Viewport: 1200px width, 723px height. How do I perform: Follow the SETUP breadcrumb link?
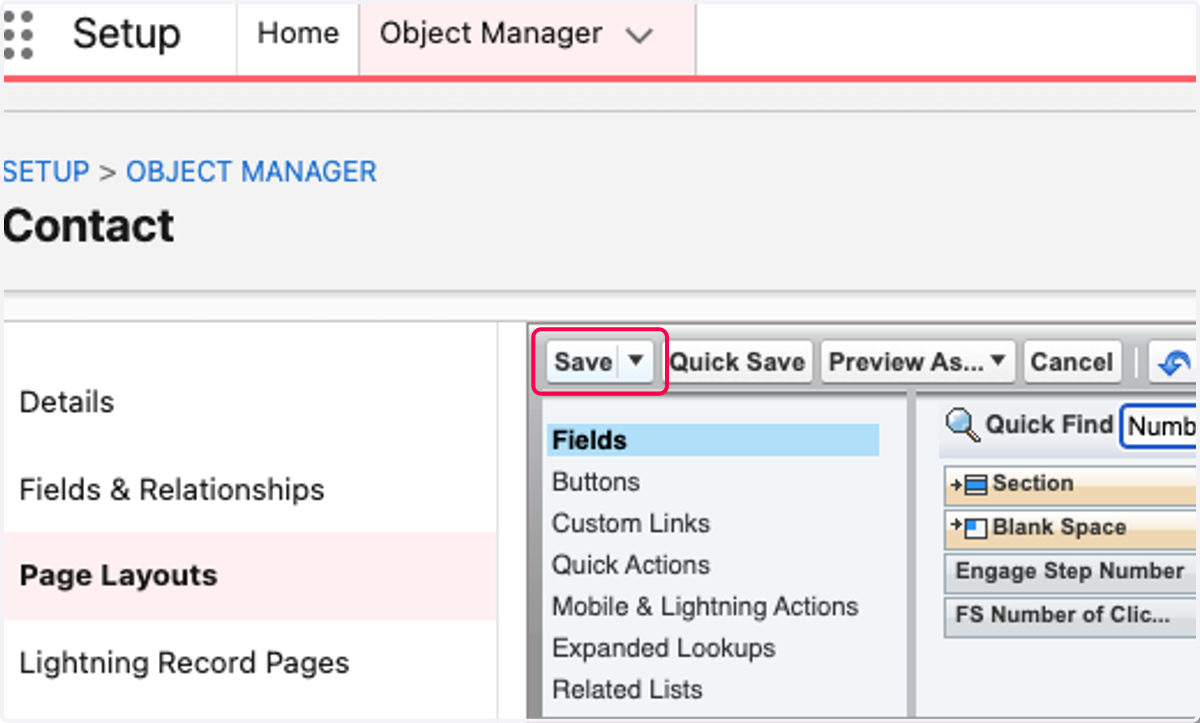(45, 172)
